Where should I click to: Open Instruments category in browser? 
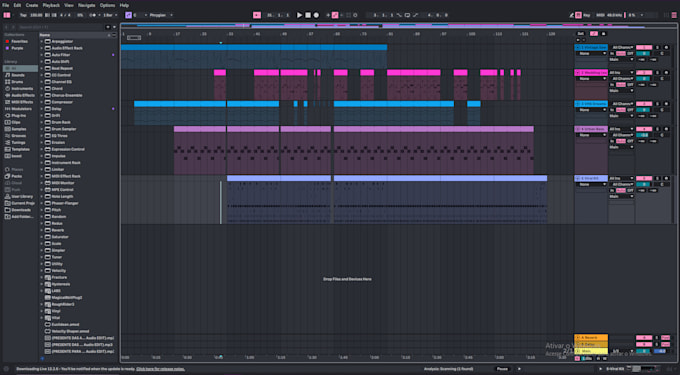point(22,88)
